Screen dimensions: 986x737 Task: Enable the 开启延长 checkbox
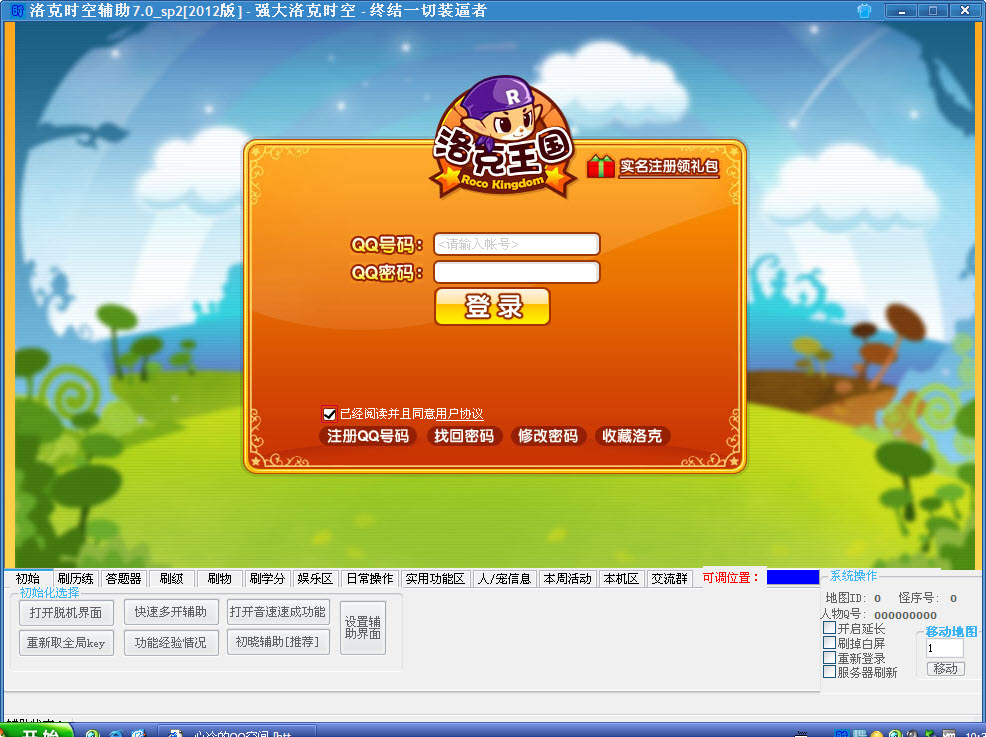[x=829, y=628]
